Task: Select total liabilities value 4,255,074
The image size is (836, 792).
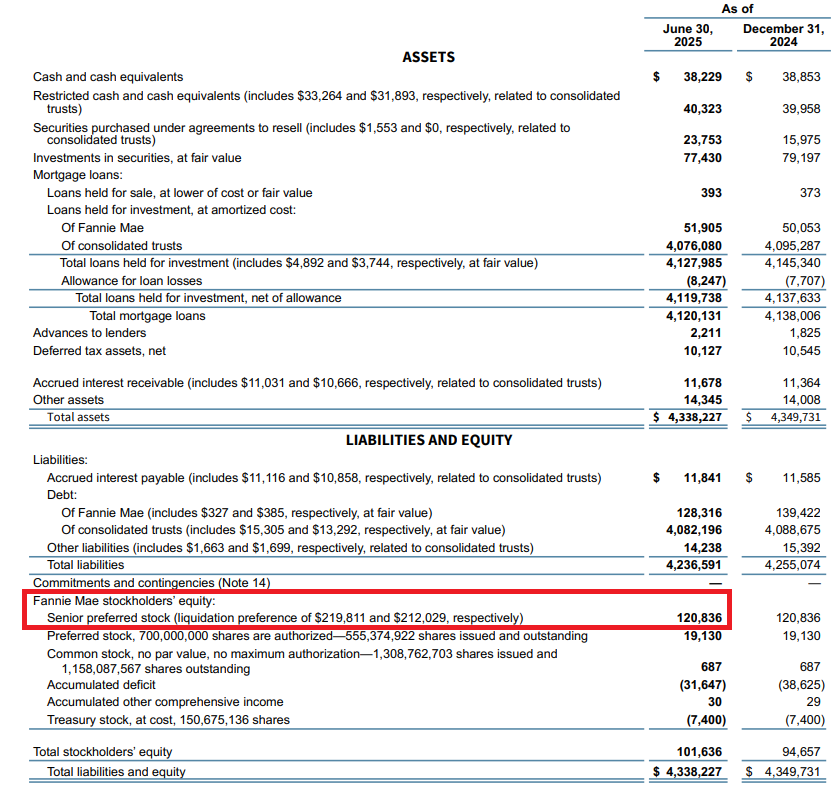Action: [792, 565]
